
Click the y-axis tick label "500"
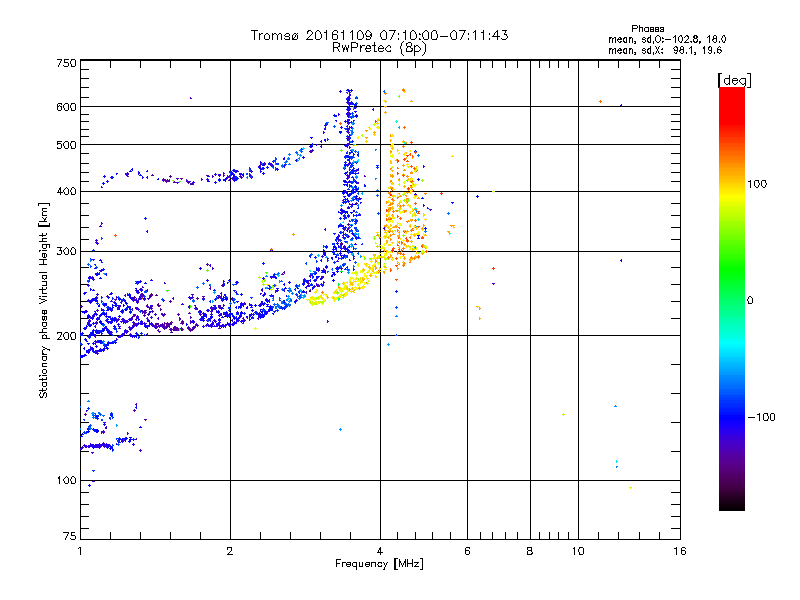(66, 145)
